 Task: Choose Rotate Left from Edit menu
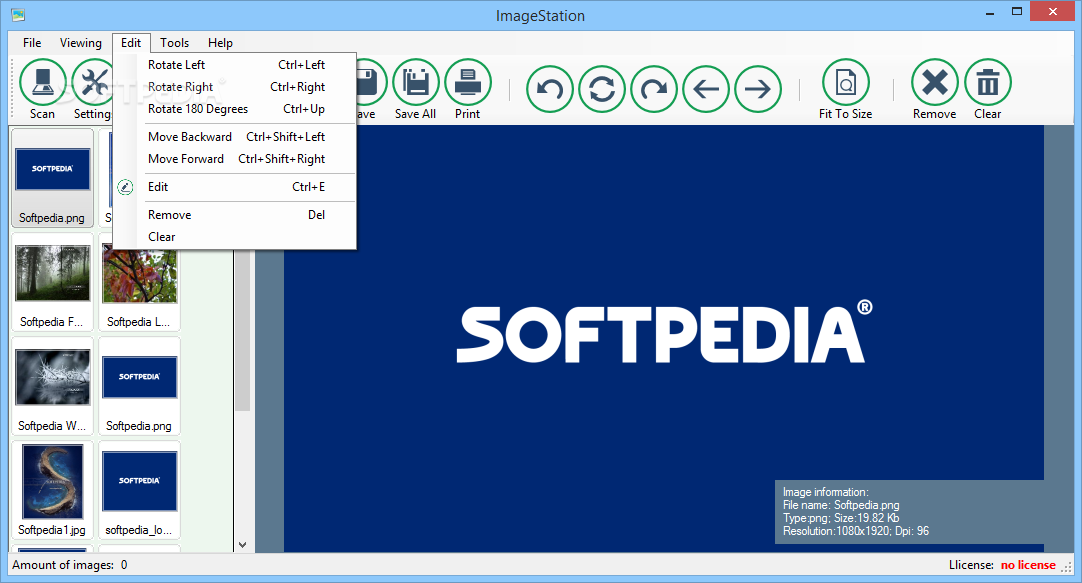point(235,65)
